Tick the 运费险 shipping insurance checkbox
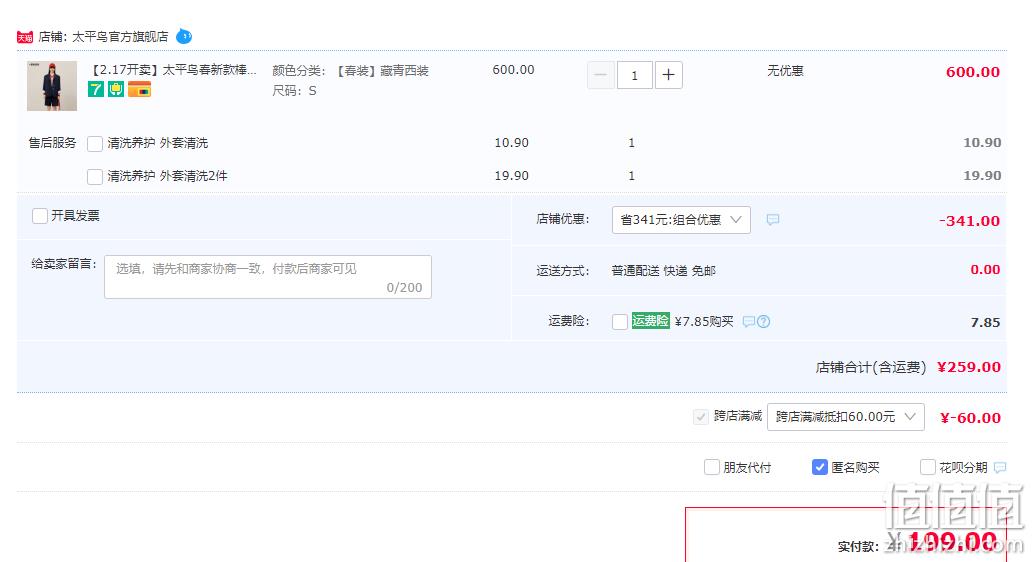This screenshot has height=562, width=1033. coord(619,322)
